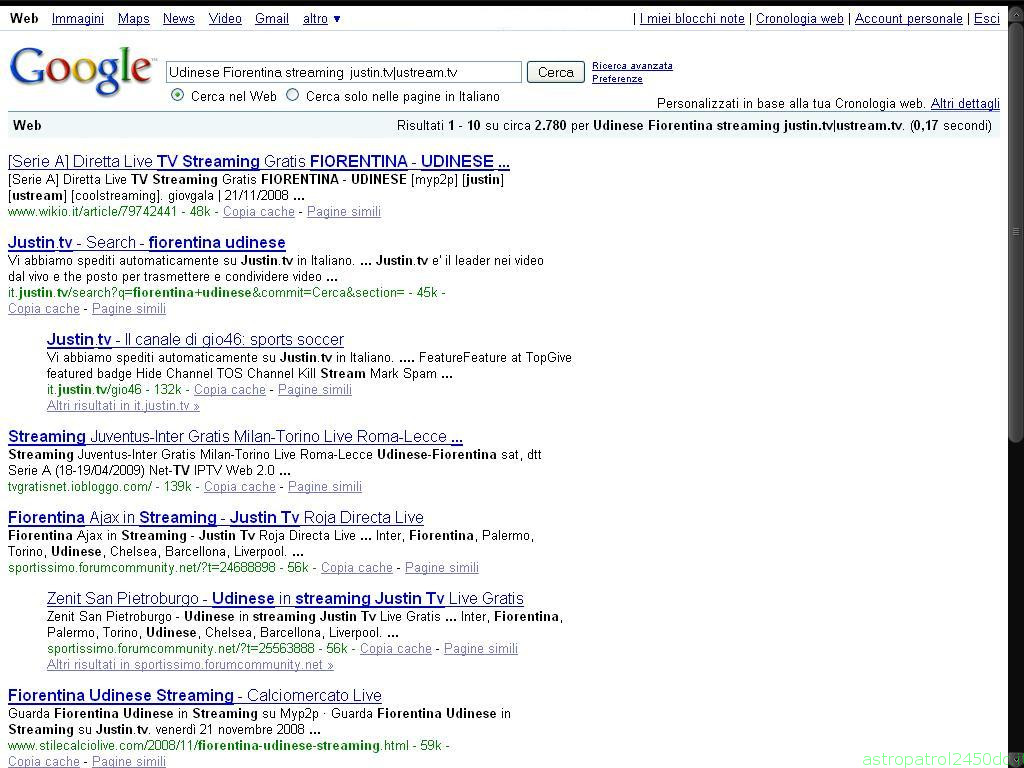The height and width of the screenshot is (768, 1024).
Task: Open 'Pagine simili' for tvgratisnet.iobloggo.com result
Action: [x=325, y=487]
